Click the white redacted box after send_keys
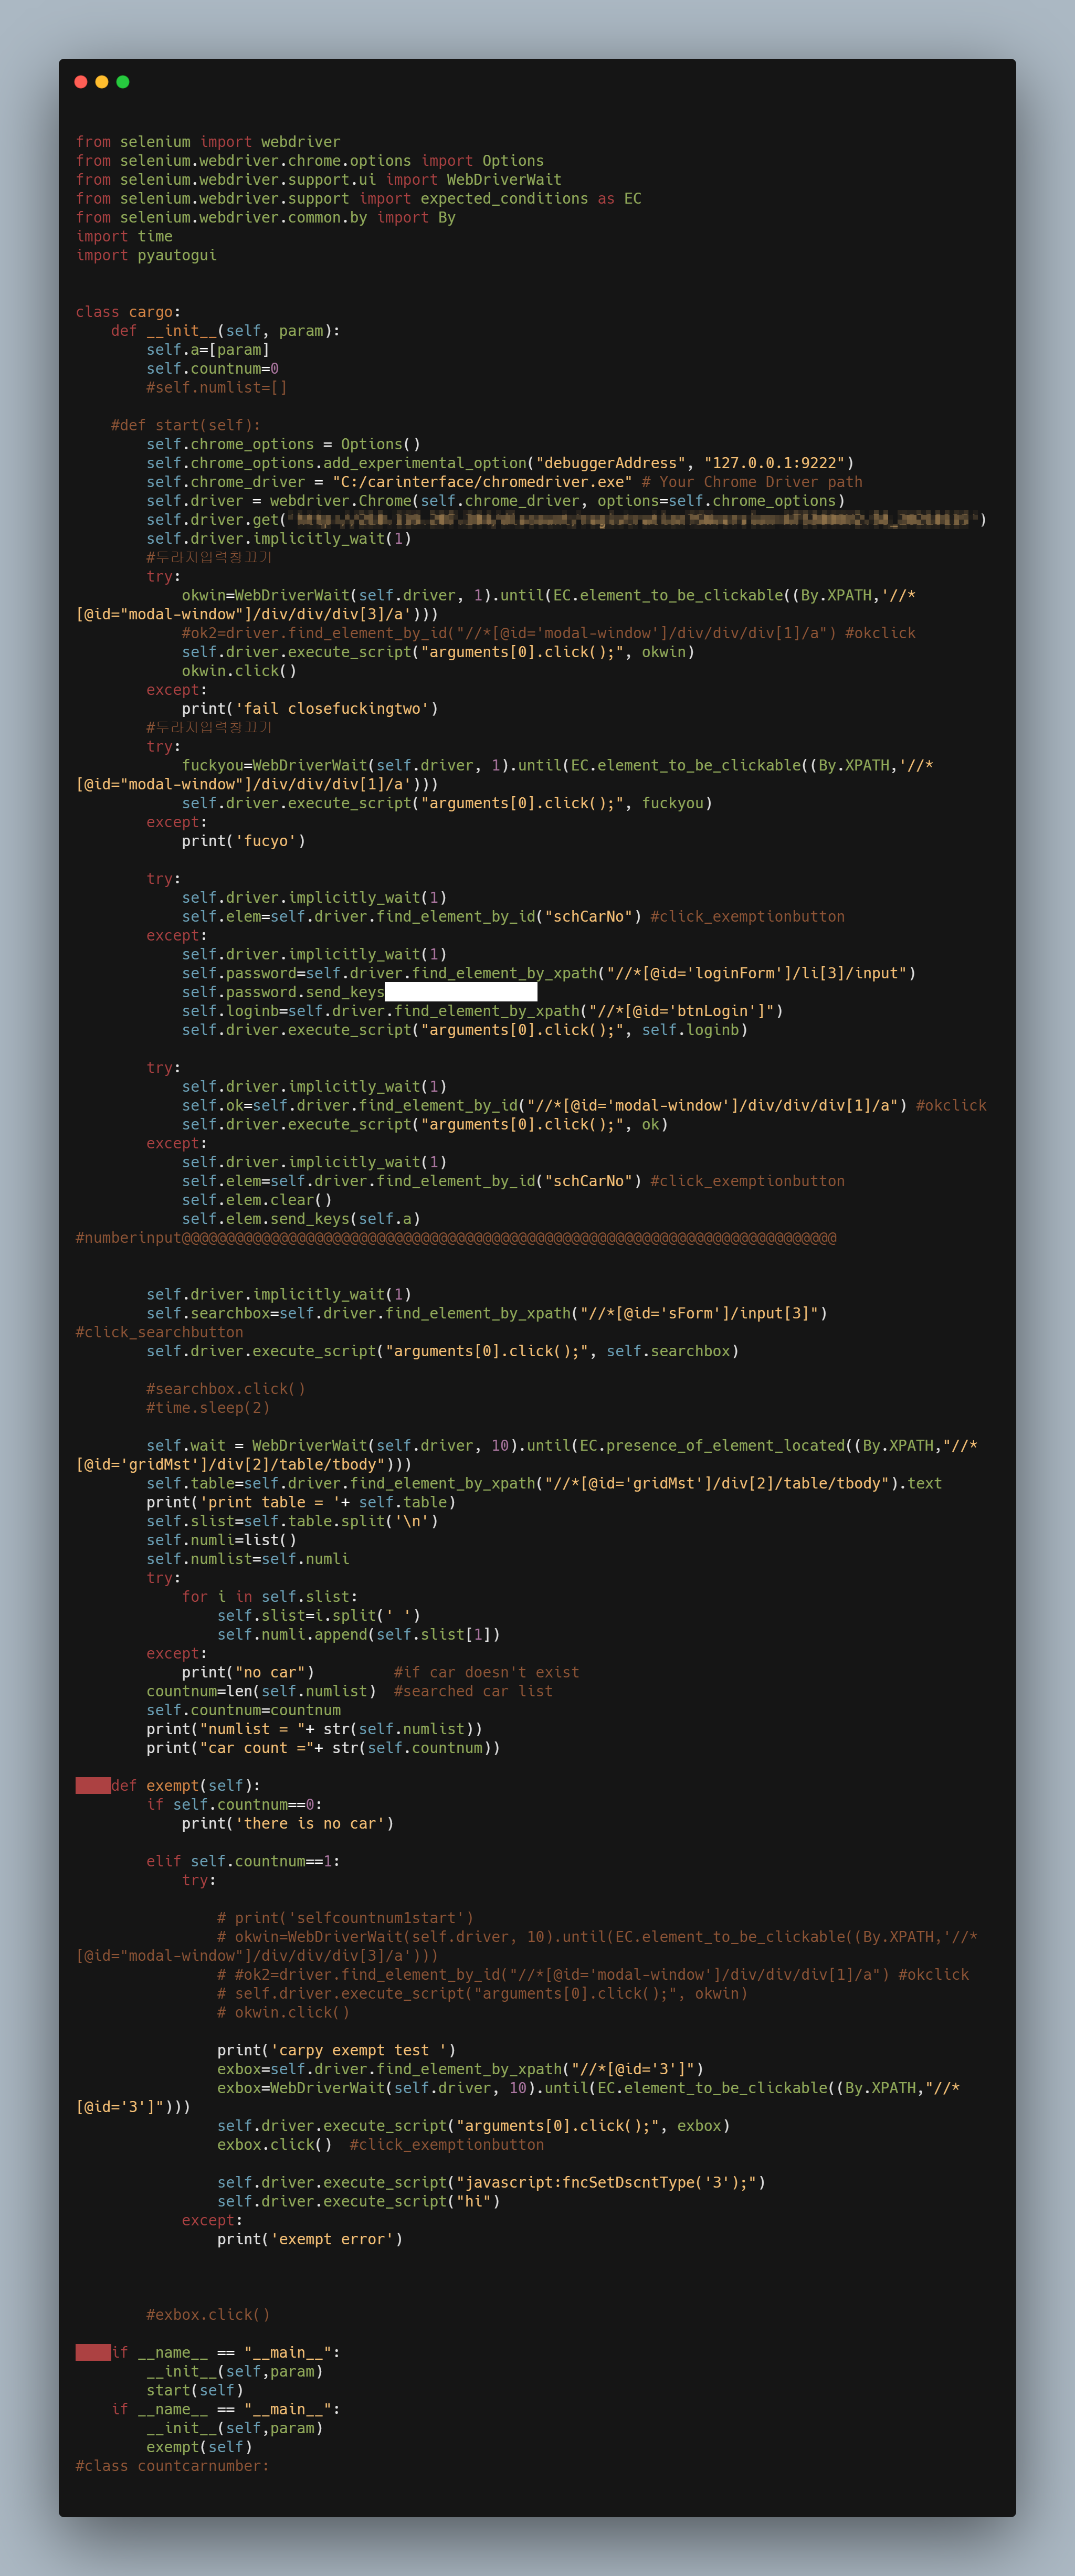Viewport: 1075px width, 2576px height. (x=460, y=992)
